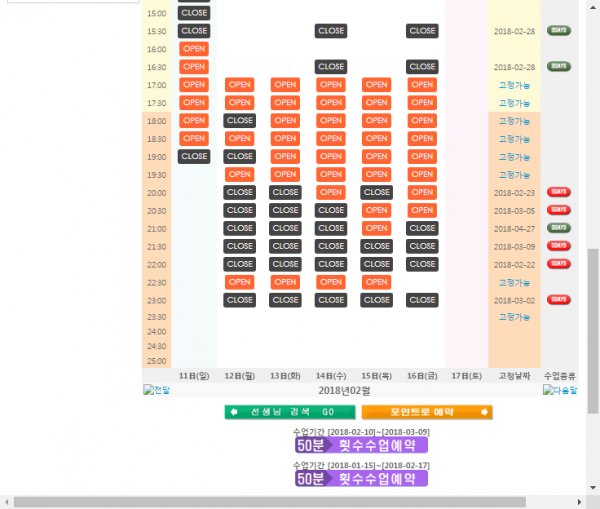Screen dimensions: 600x509
Task: Pick the OPEN slot at 20:00 Wednesday
Action: click(x=331, y=192)
